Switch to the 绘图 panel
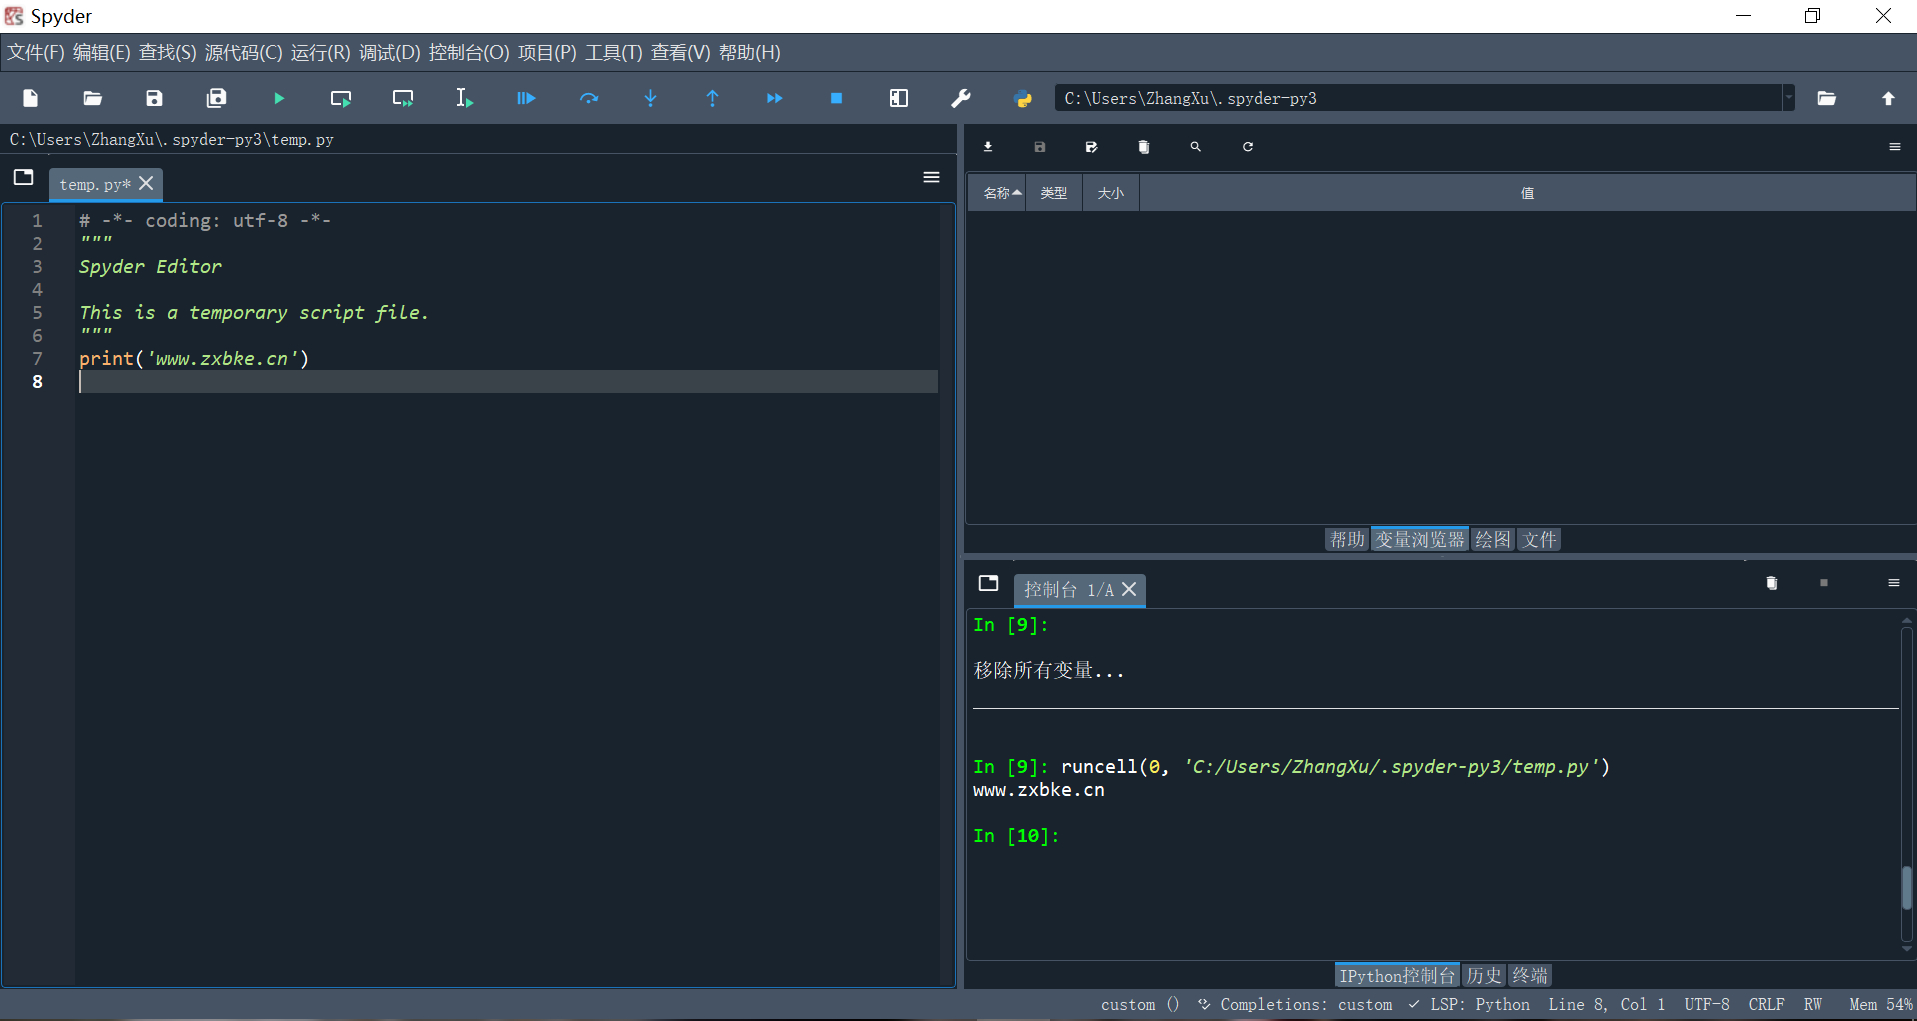The image size is (1917, 1021). (1491, 539)
